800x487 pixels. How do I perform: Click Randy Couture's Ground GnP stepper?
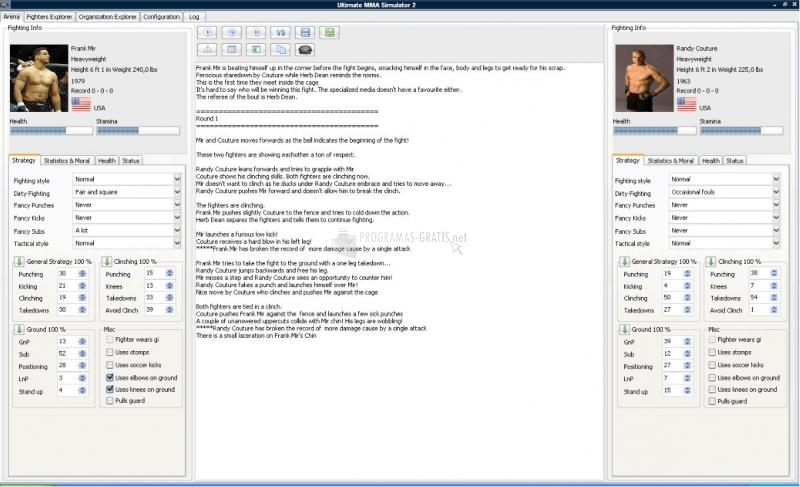(x=687, y=341)
